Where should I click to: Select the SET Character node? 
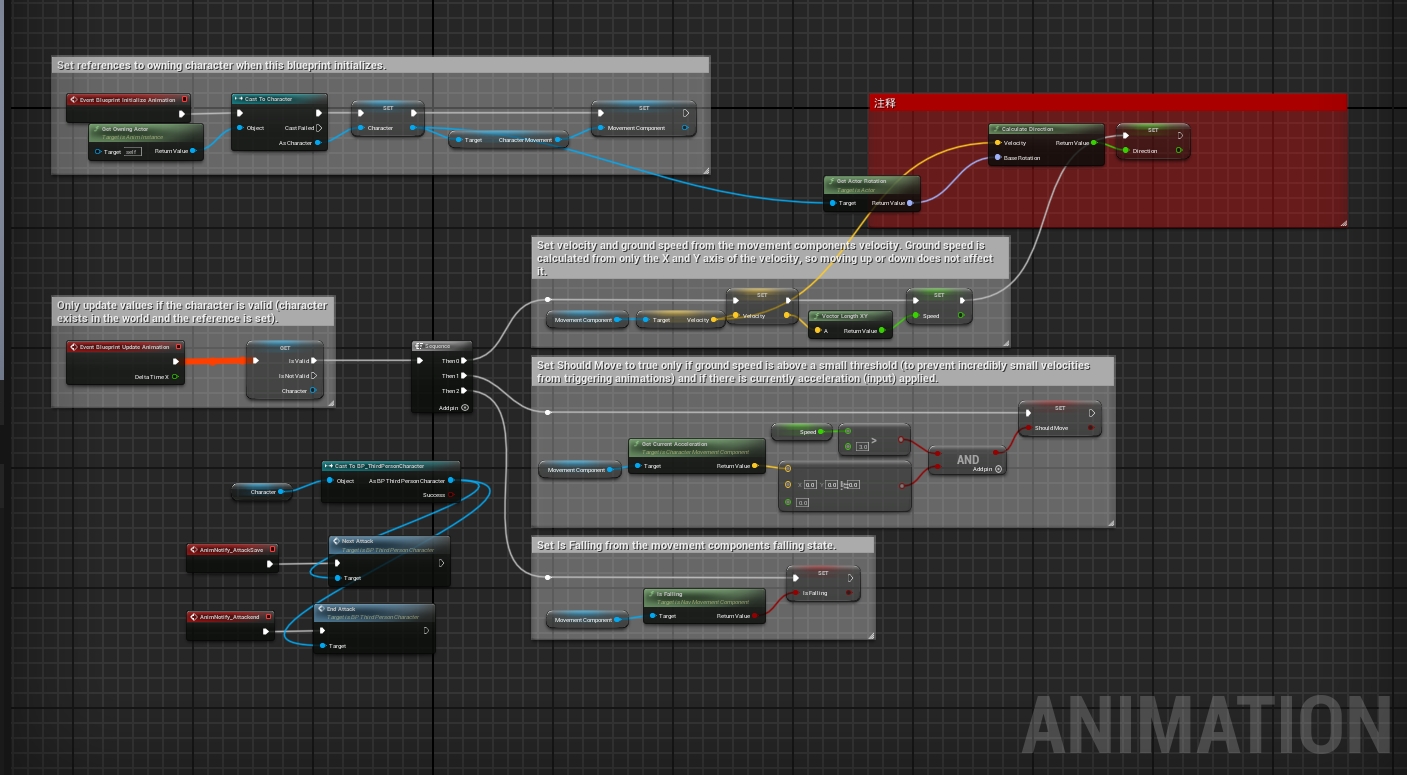tap(387, 119)
